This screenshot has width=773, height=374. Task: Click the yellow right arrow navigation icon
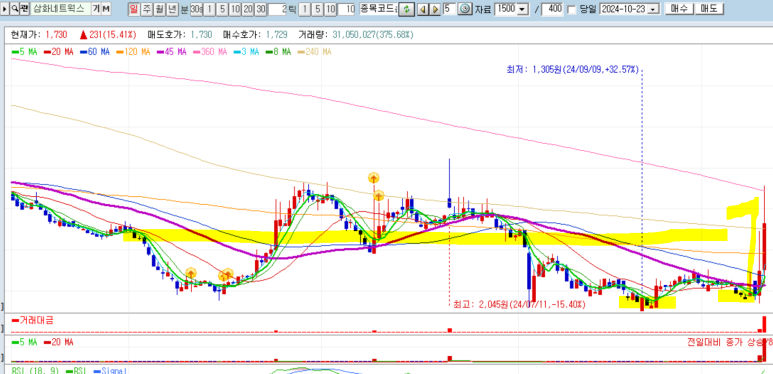tap(435, 9)
